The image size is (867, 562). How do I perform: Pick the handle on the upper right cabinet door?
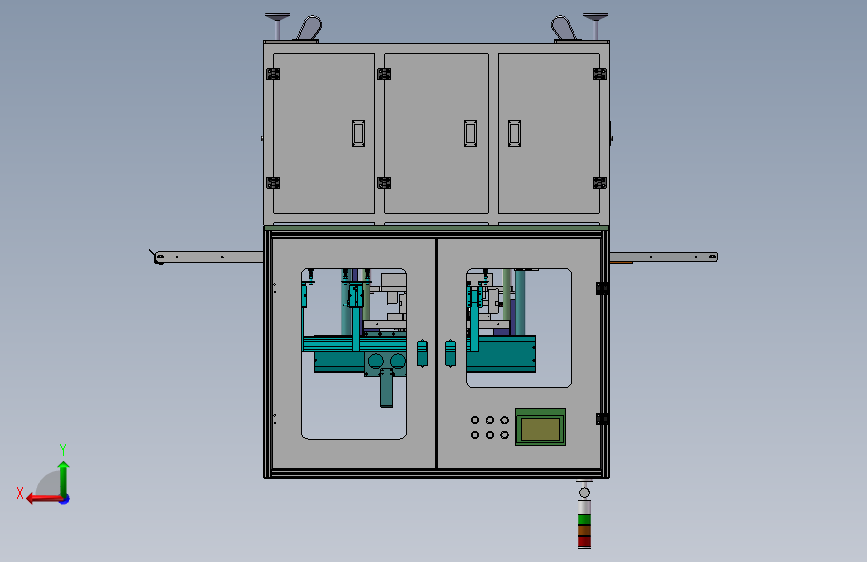(514, 133)
